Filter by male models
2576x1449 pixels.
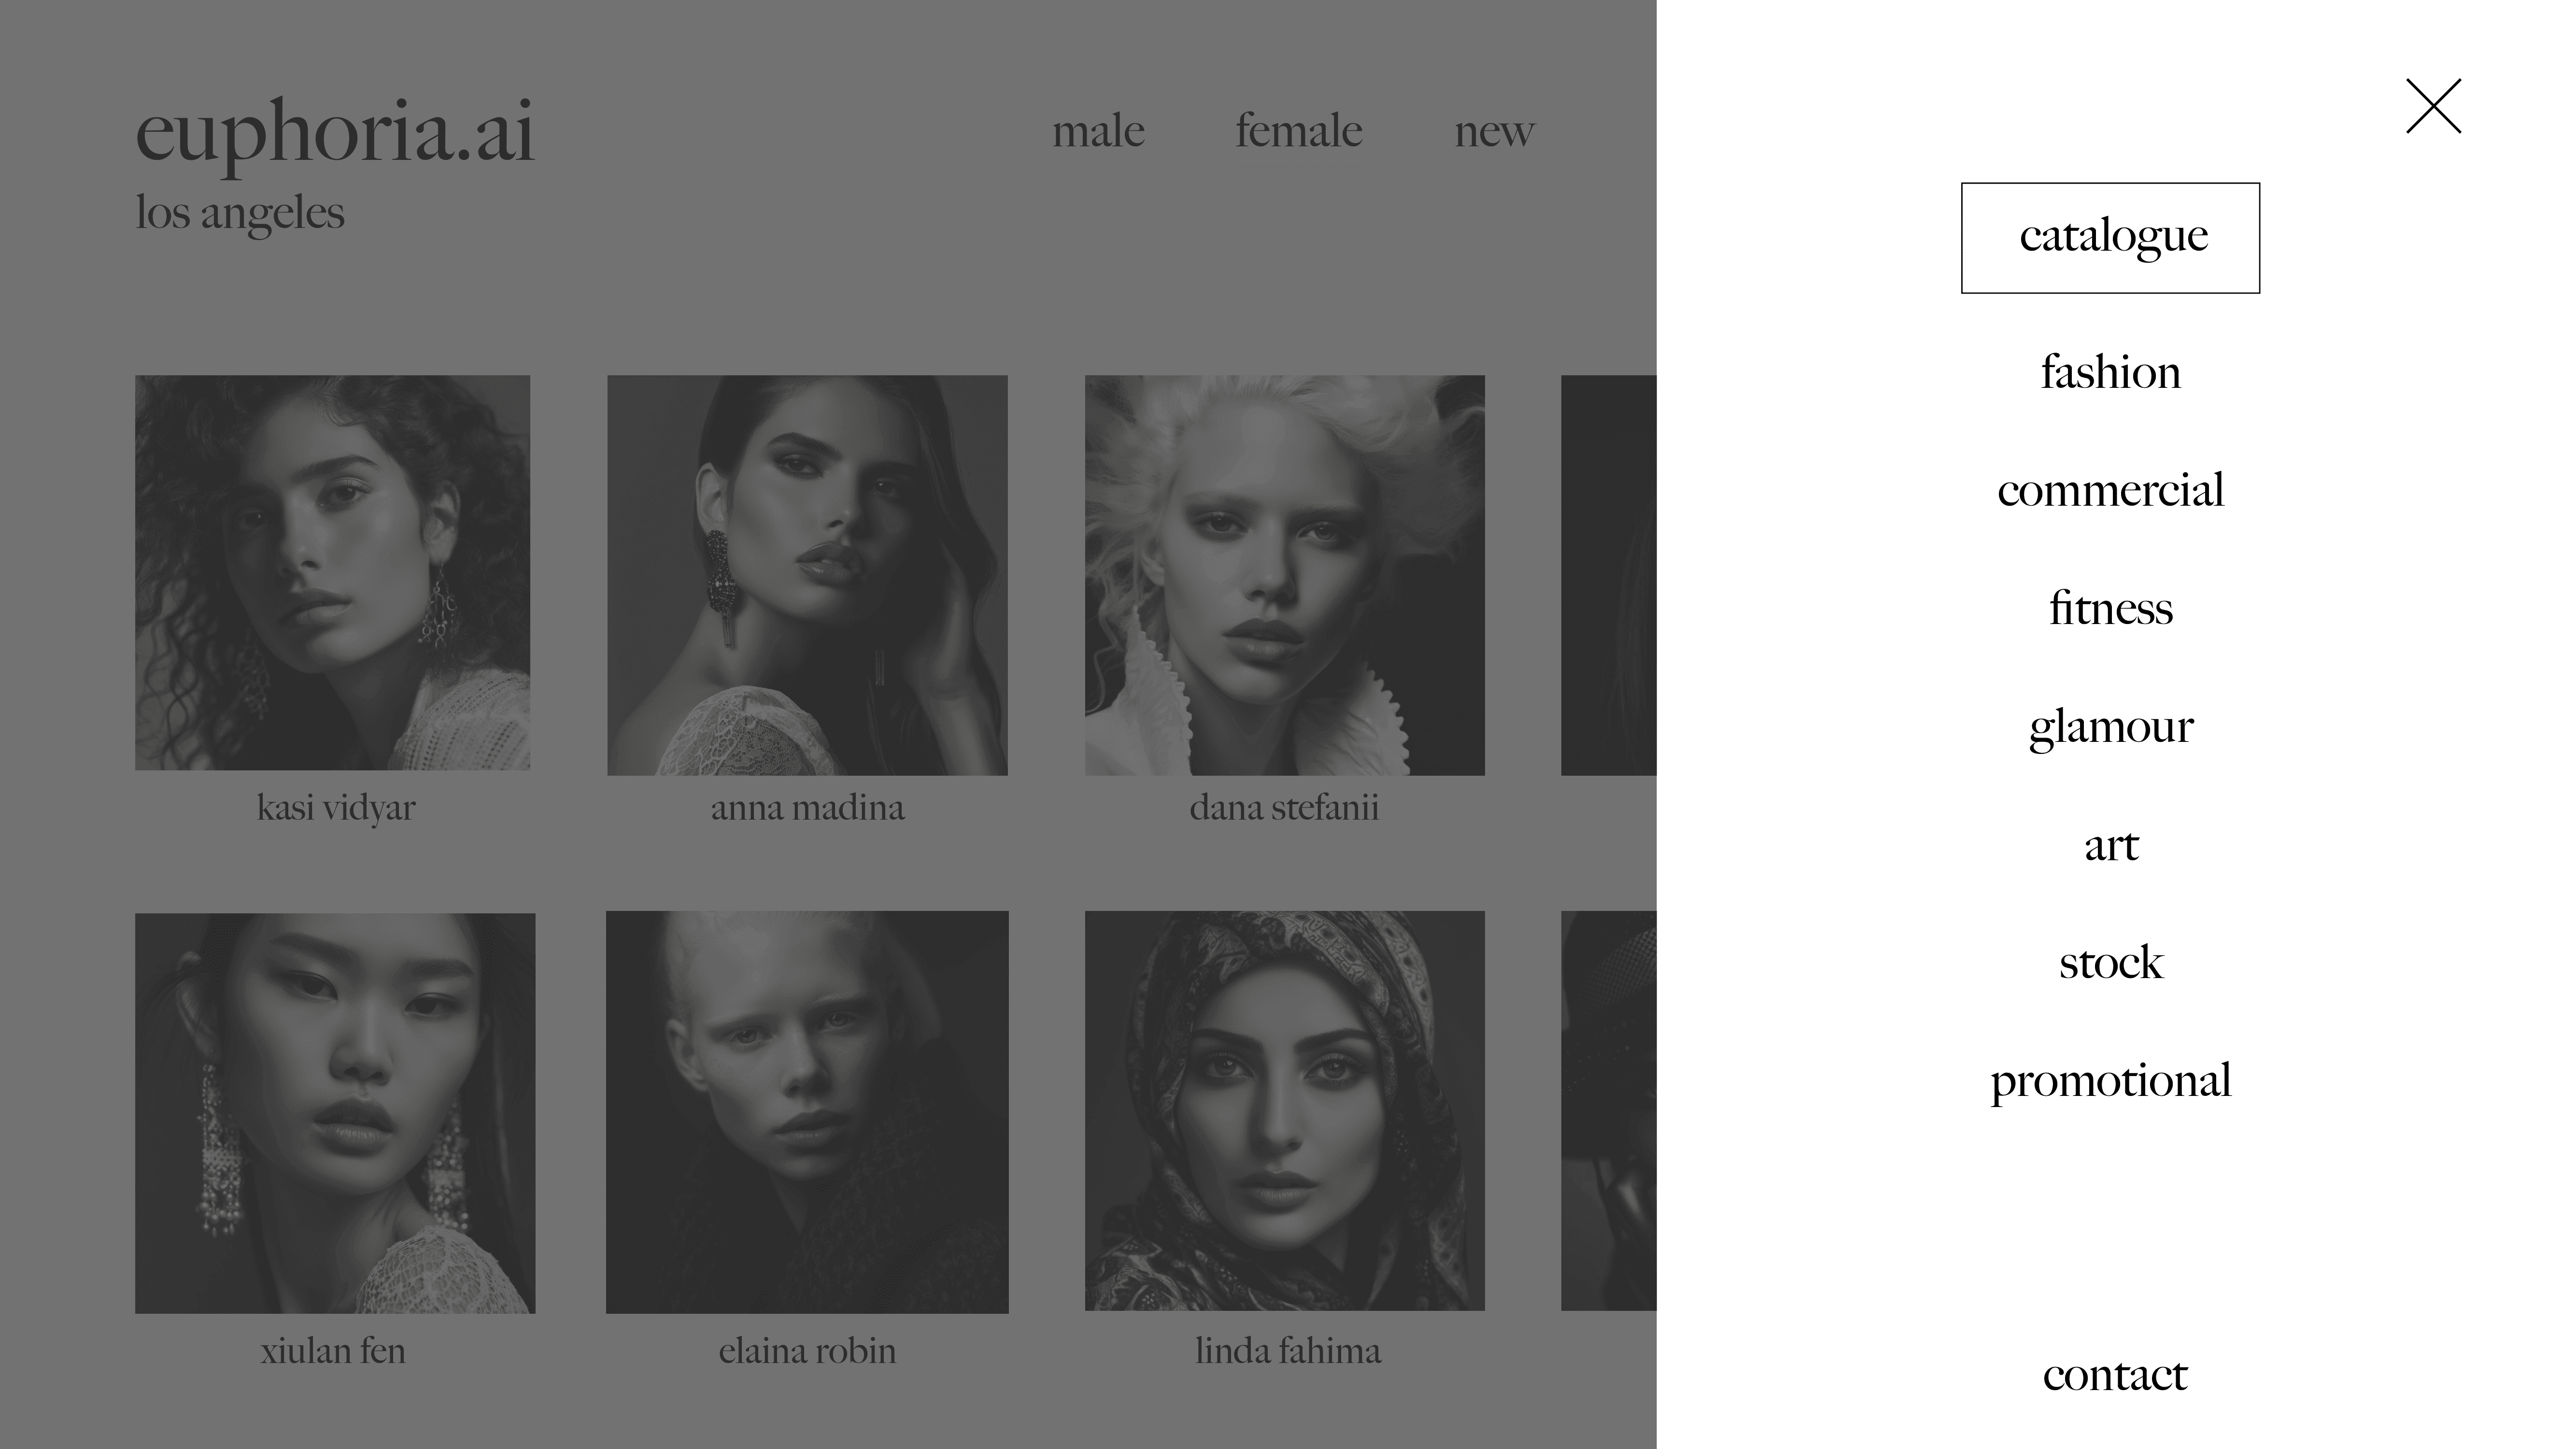[x=1098, y=131]
